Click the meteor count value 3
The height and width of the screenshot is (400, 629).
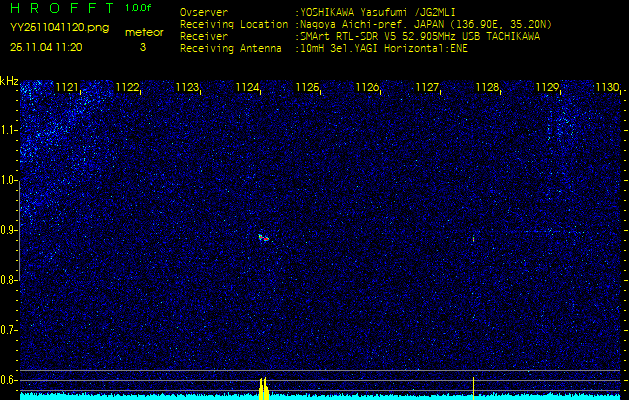tap(142, 47)
